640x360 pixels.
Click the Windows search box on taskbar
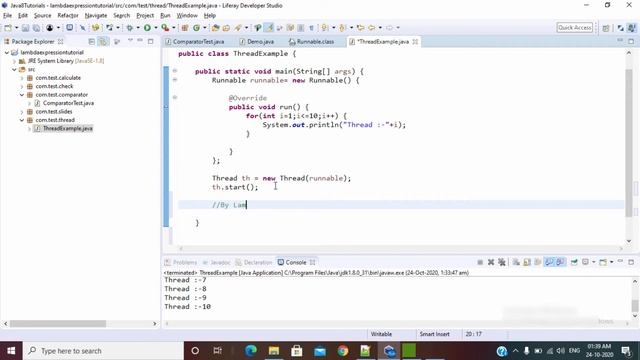(x=104, y=351)
